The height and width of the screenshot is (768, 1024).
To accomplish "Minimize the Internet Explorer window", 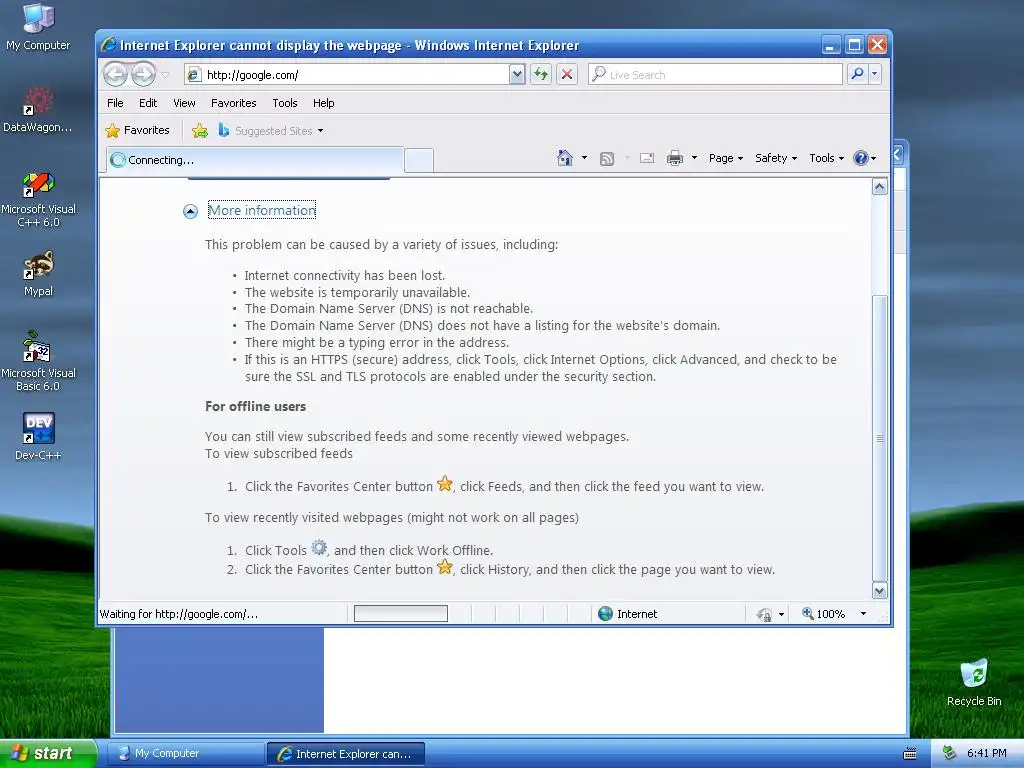I will 830,45.
